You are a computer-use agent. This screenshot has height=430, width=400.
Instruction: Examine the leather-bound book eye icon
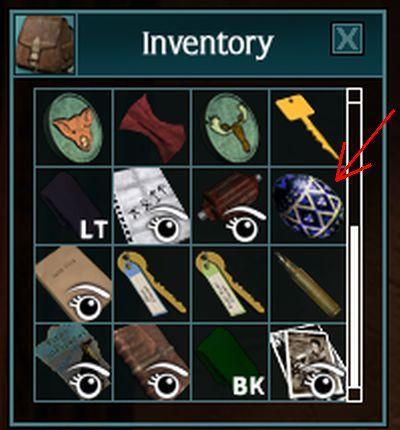point(166,382)
